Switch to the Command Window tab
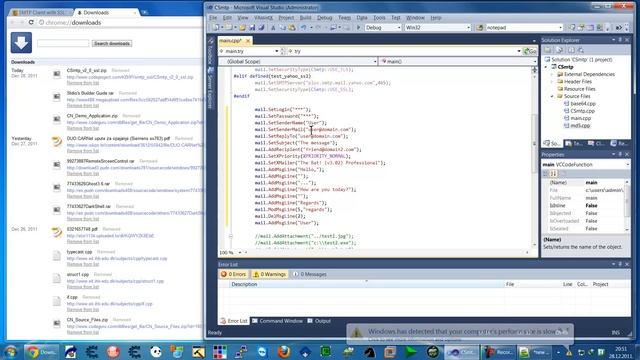 tap(278, 321)
